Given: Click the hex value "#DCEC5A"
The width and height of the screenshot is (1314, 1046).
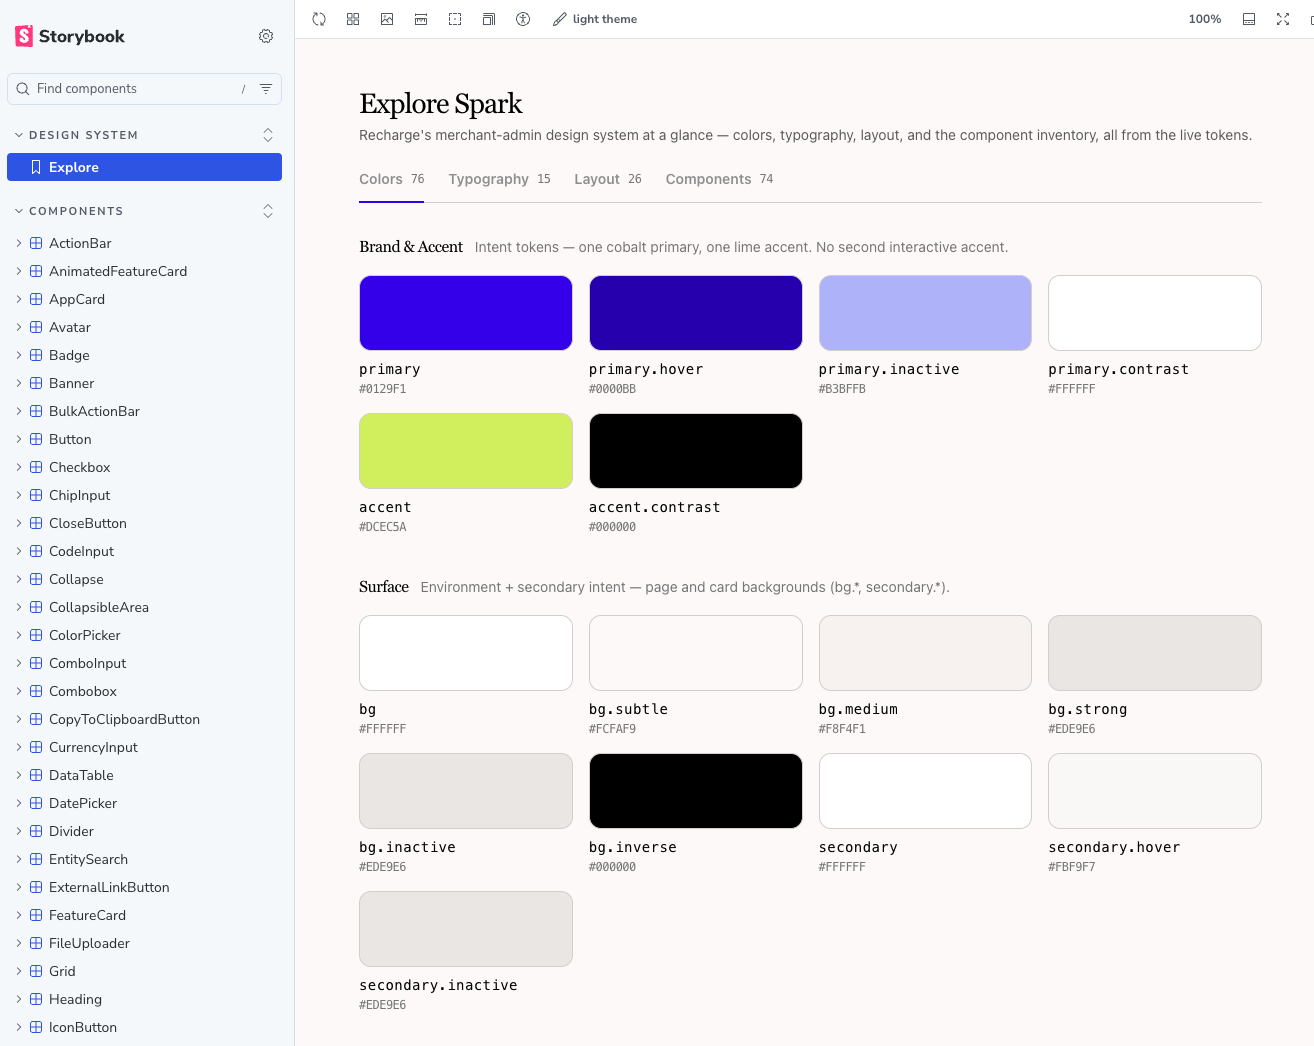Looking at the screenshot, I should pyautogui.click(x=383, y=527).
